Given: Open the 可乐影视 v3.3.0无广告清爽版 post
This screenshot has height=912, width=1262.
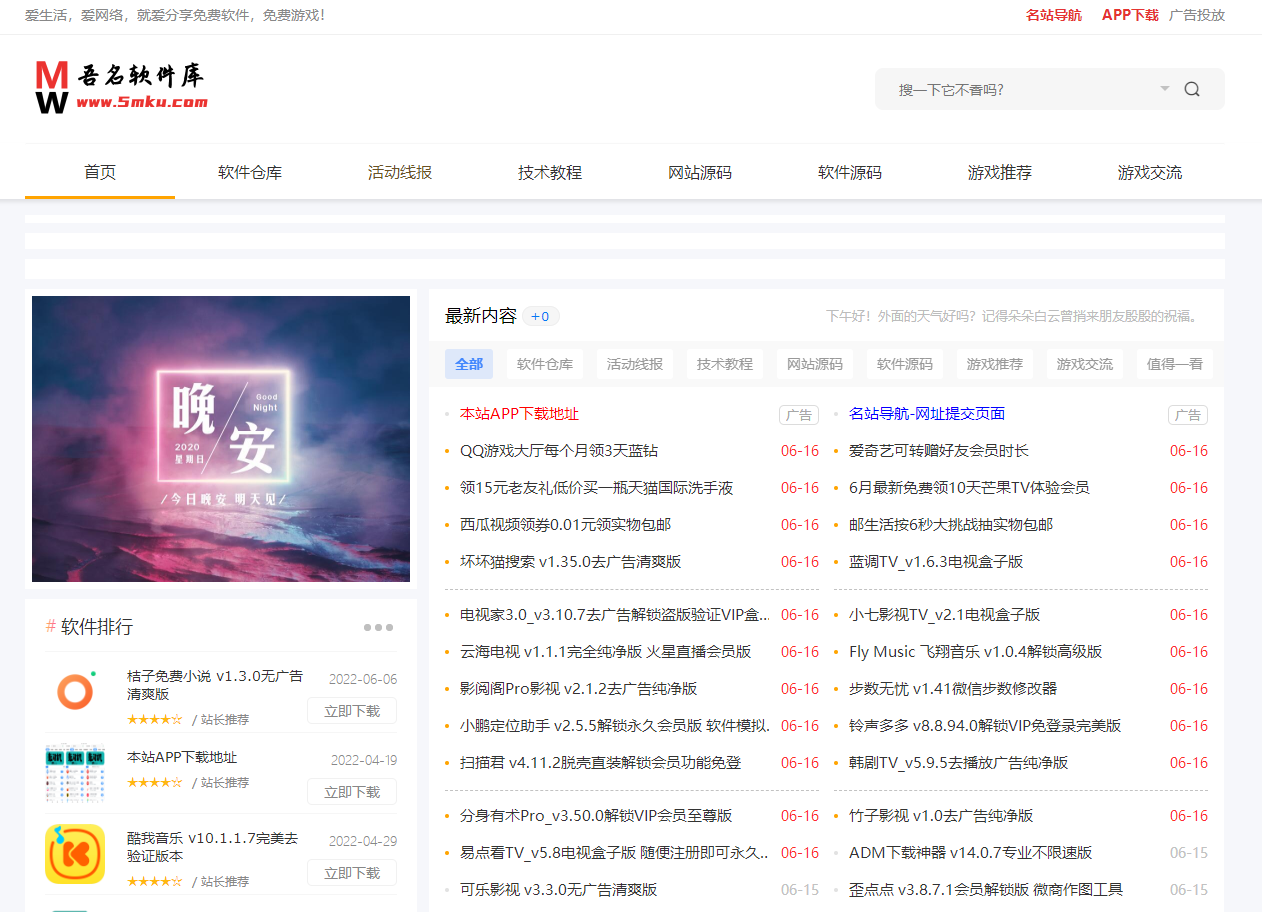Looking at the screenshot, I should (x=558, y=890).
